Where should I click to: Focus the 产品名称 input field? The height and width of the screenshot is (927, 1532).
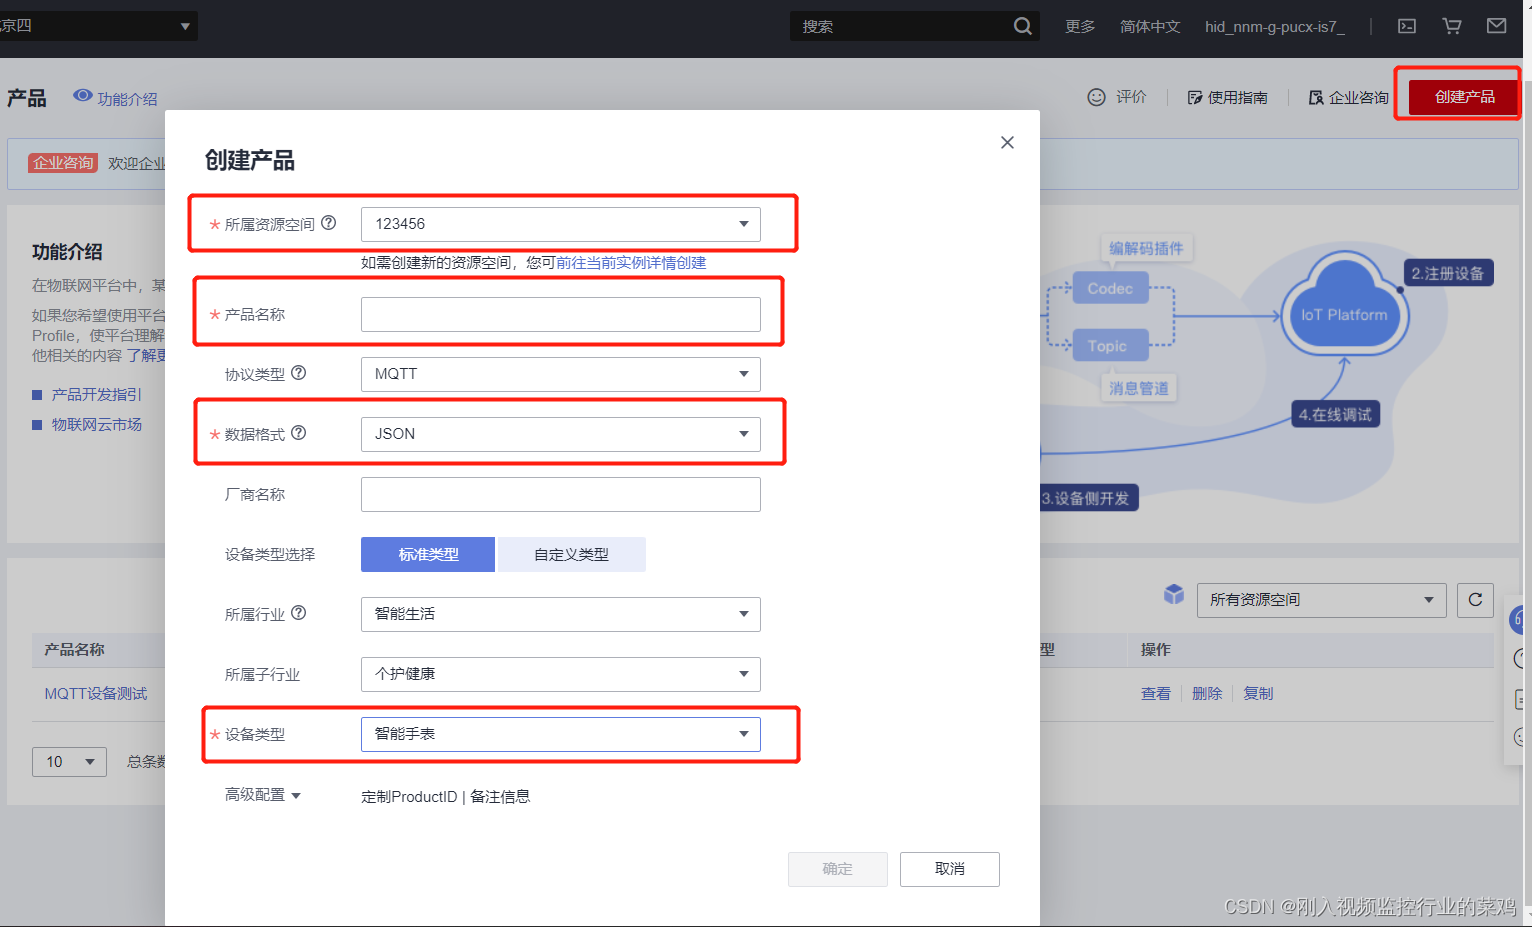pyautogui.click(x=560, y=314)
